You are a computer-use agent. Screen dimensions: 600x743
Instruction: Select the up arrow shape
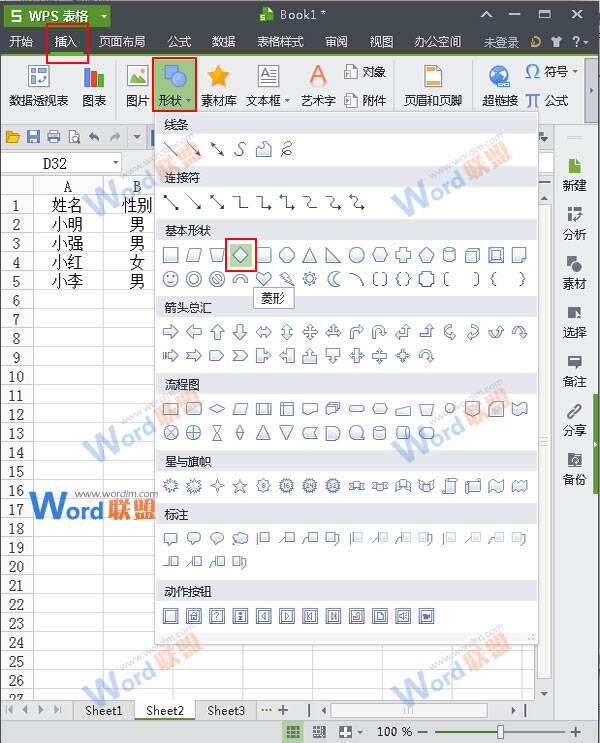[217, 332]
